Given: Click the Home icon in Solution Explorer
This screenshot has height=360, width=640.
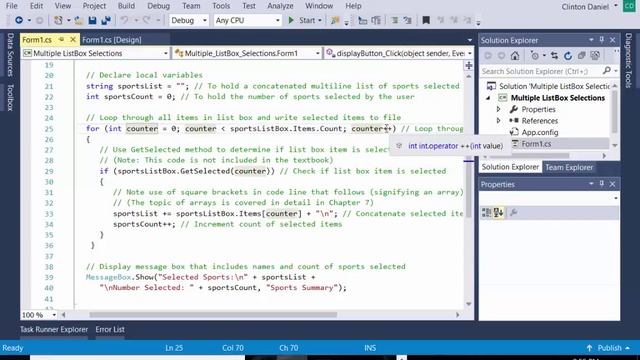Looking at the screenshot, I should point(515,56).
